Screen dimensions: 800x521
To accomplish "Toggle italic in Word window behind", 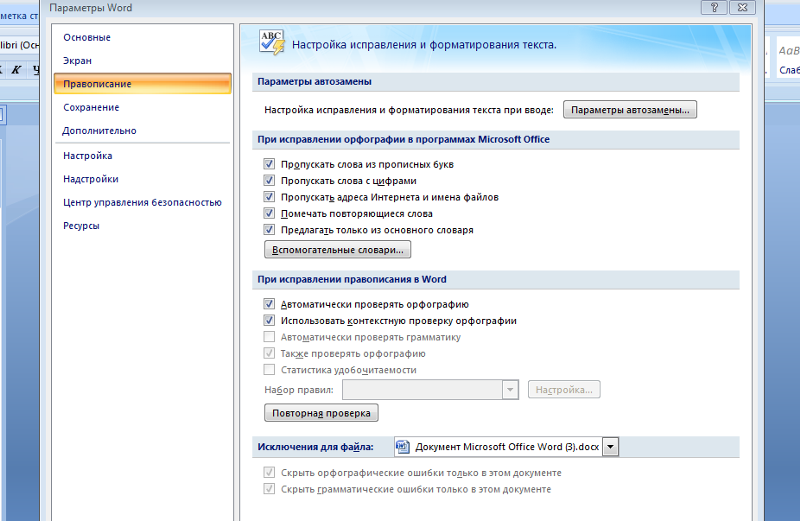I will tap(17, 70).
